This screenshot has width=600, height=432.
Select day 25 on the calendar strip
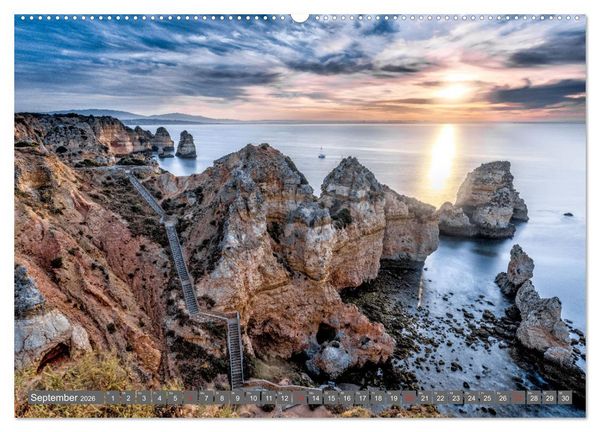tap(487, 398)
